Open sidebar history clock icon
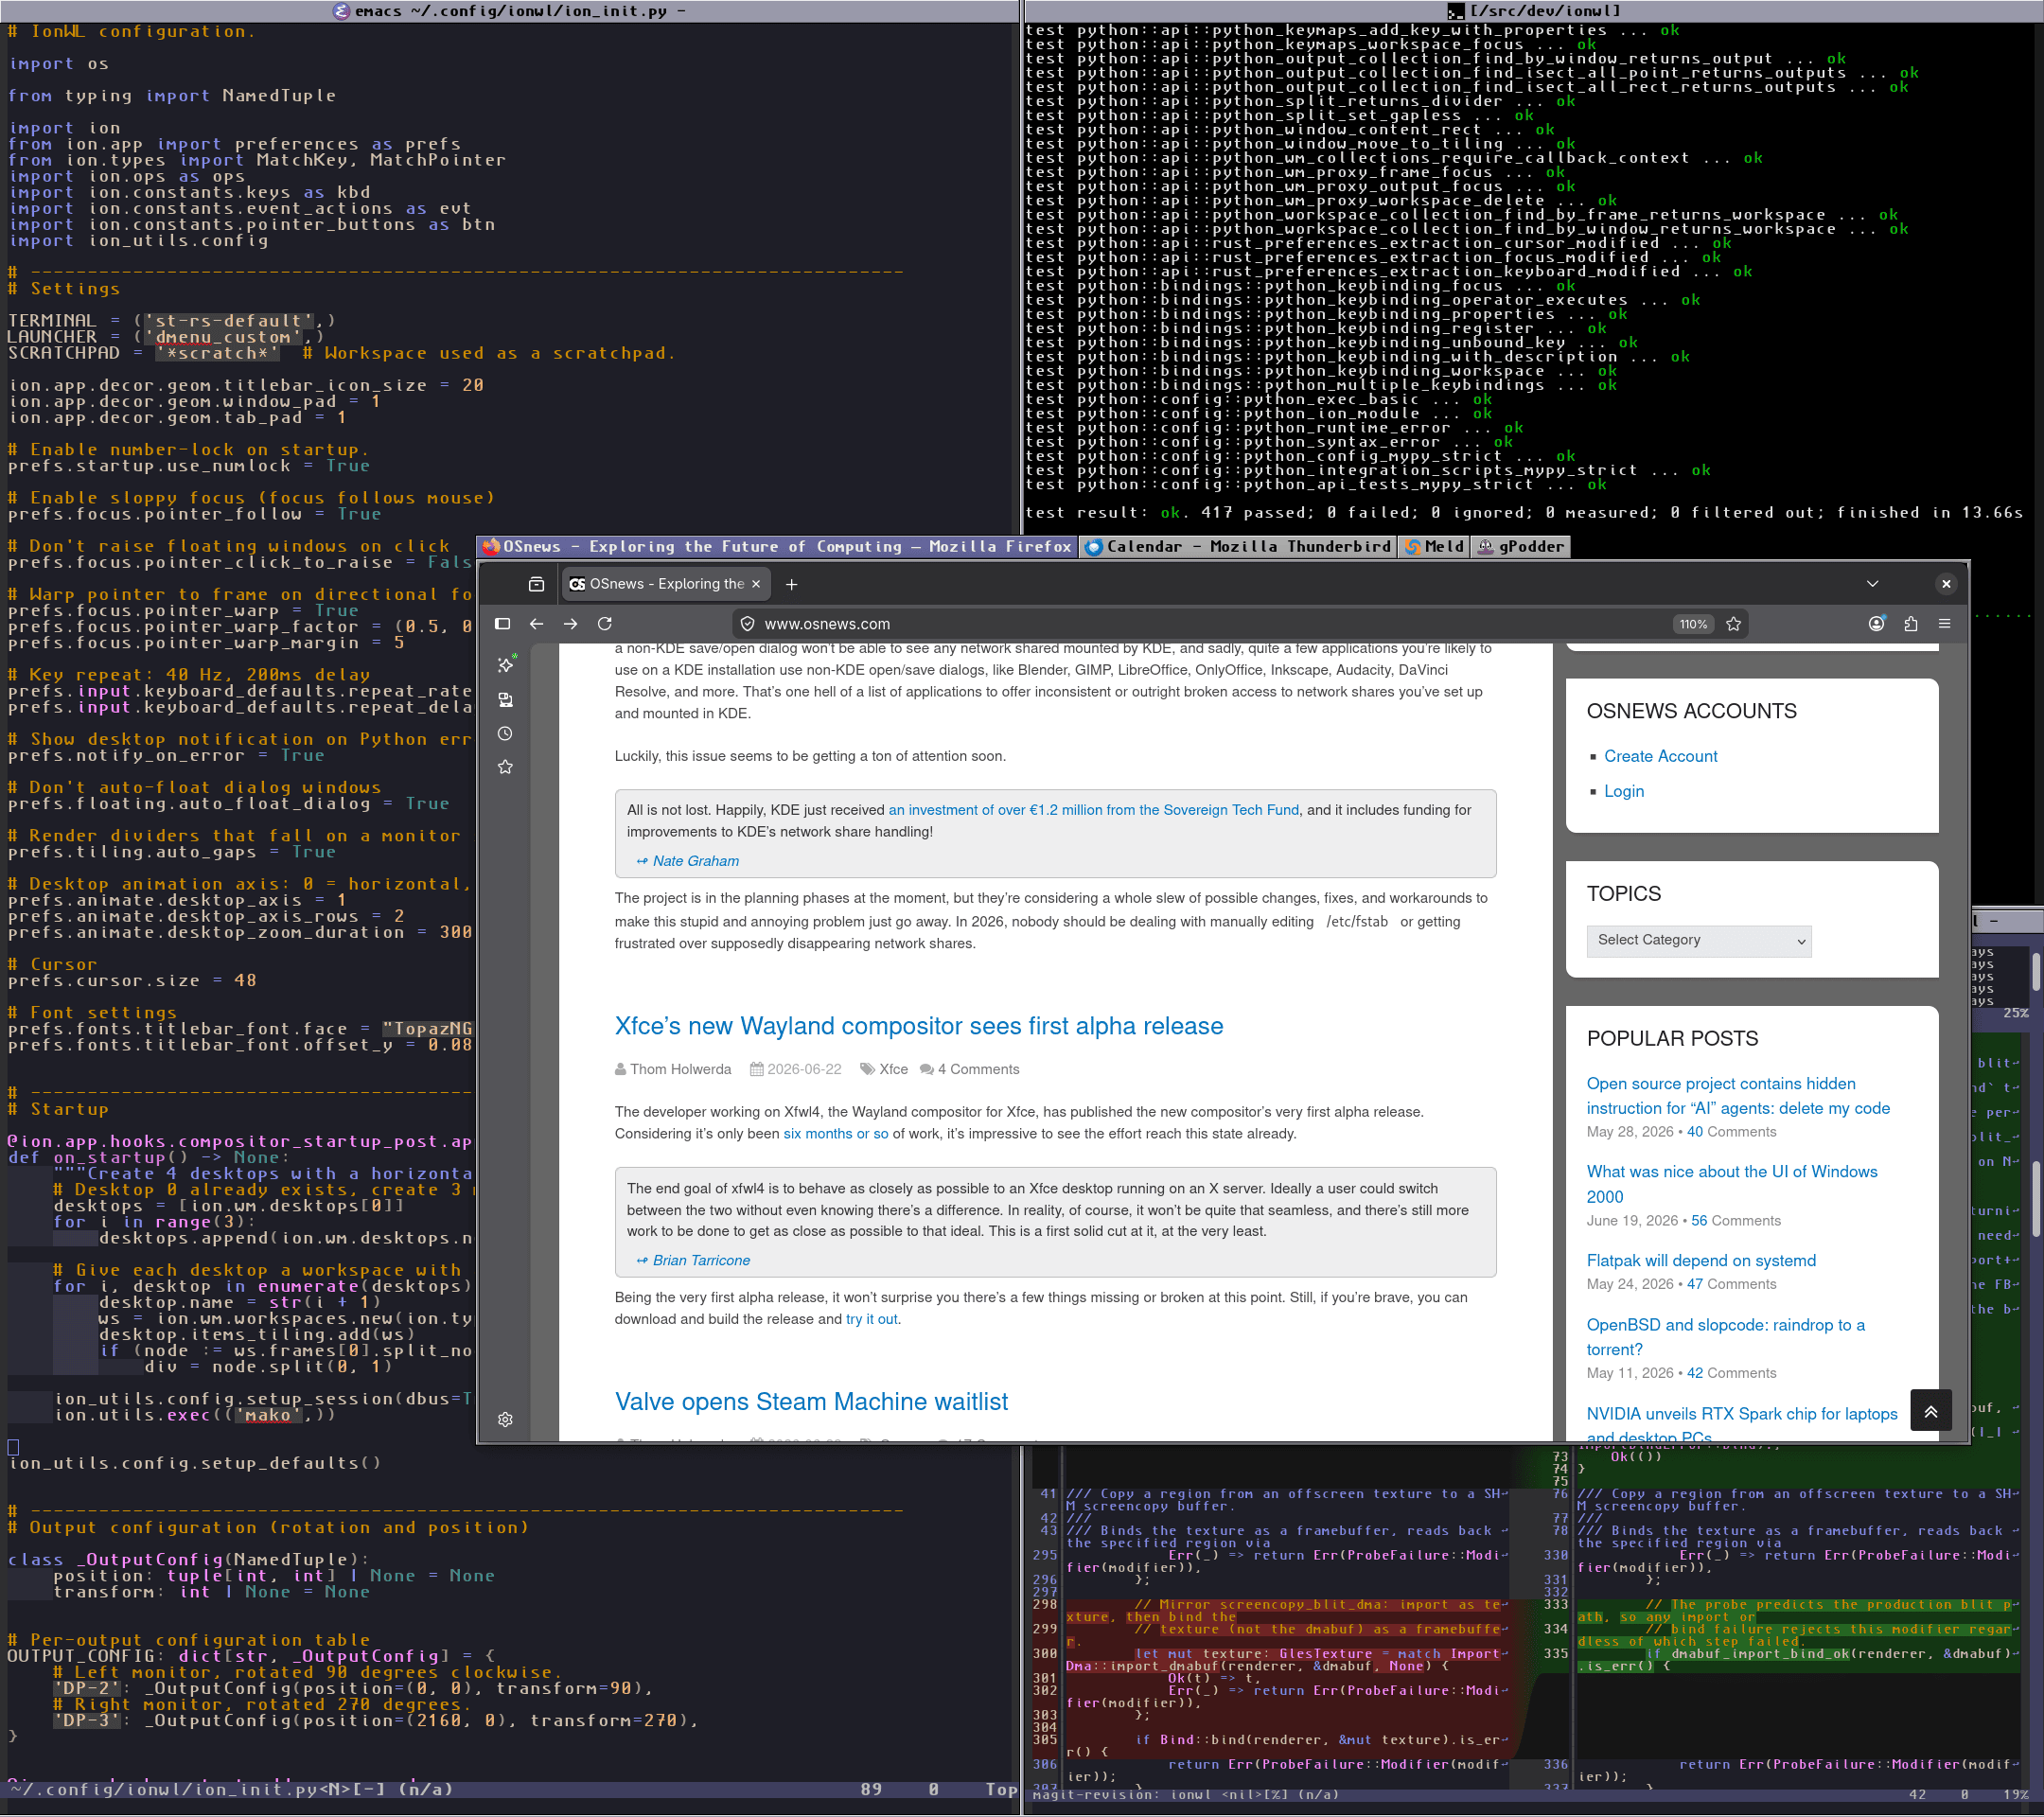The width and height of the screenshot is (2044, 1817). point(505,734)
